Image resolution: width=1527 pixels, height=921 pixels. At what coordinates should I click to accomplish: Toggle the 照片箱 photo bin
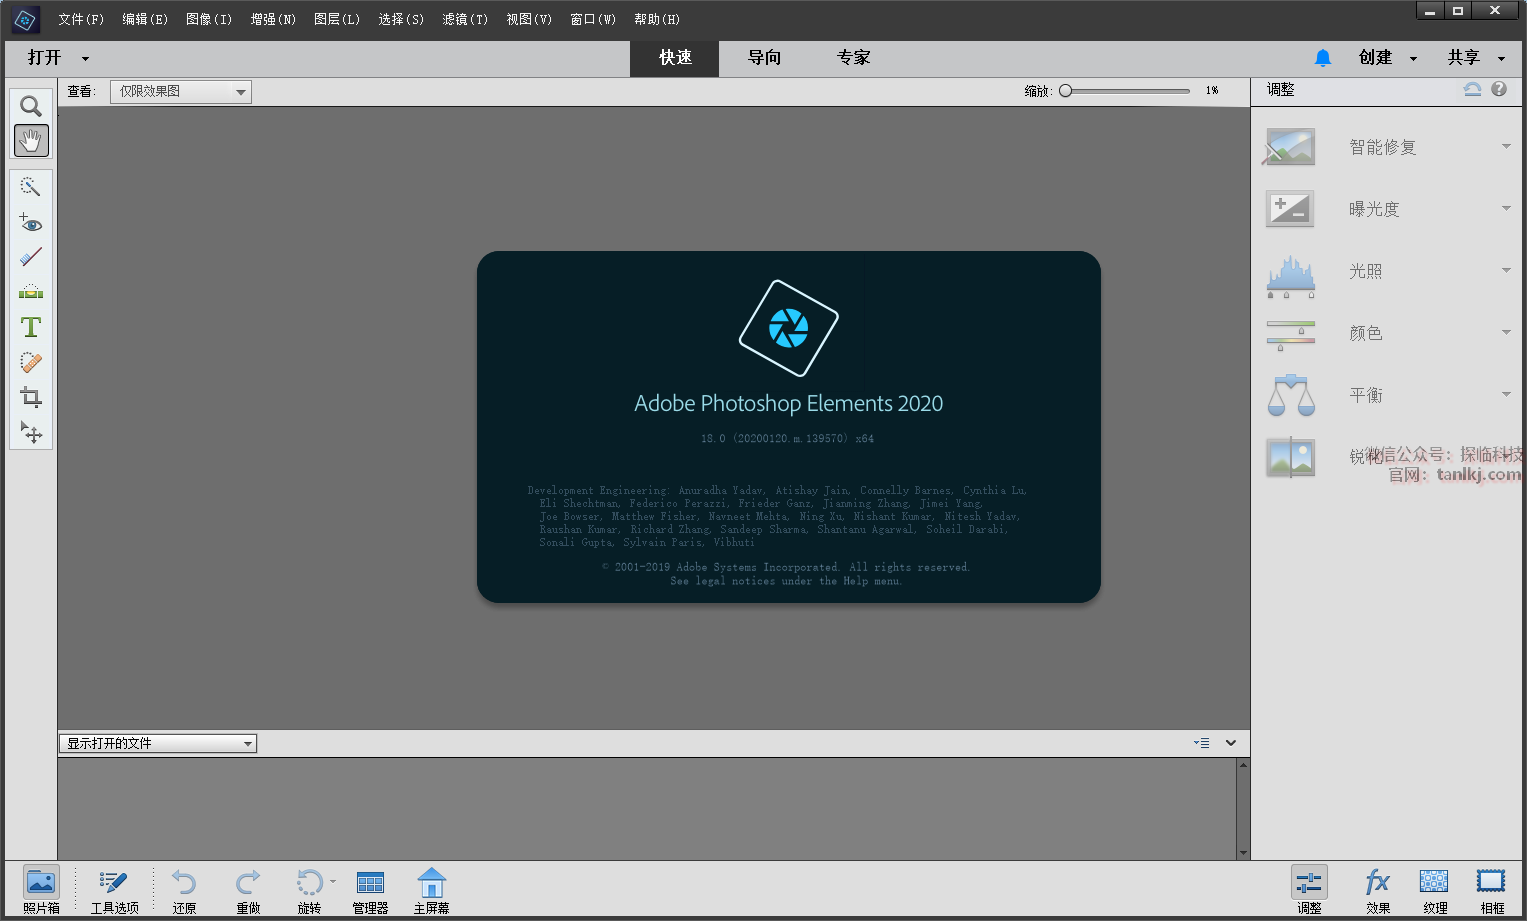[x=41, y=889]
